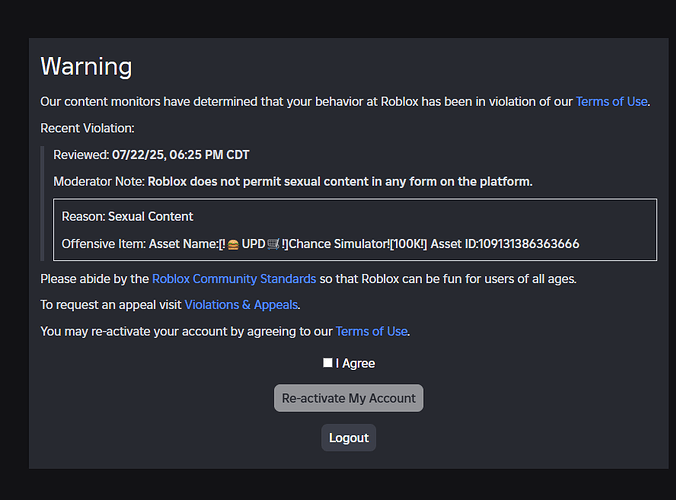Click the 'Chance Simulator![100K!]' asset name text

point(357,244)
